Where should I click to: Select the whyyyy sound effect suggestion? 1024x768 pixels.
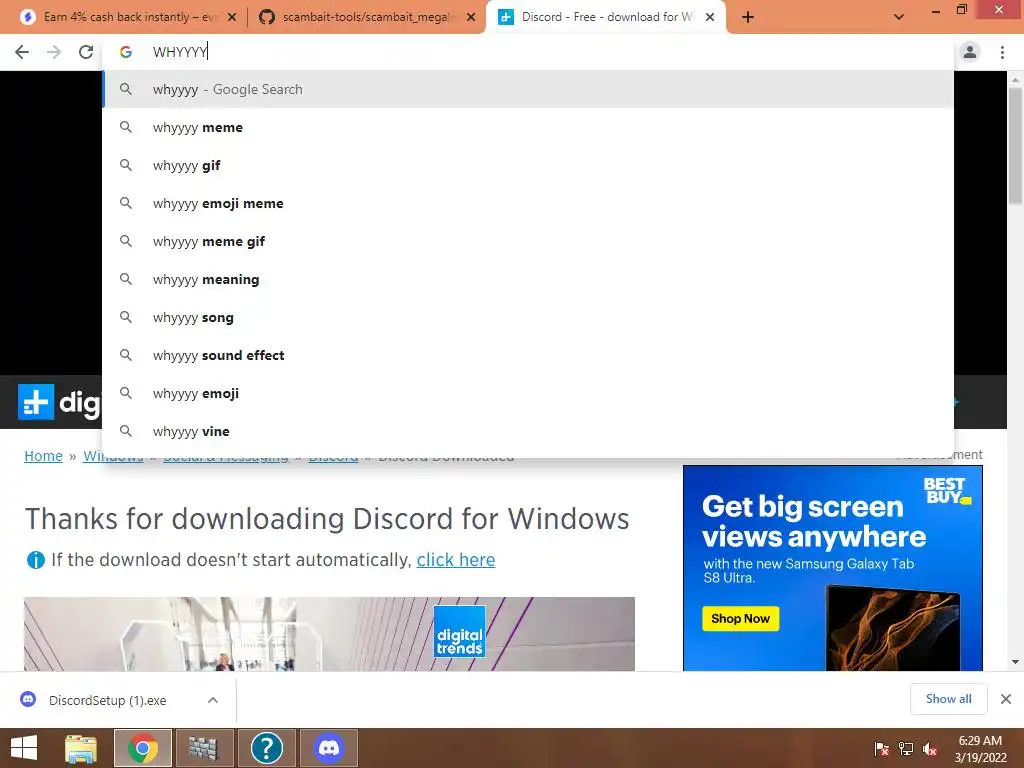tap(528, 355)
